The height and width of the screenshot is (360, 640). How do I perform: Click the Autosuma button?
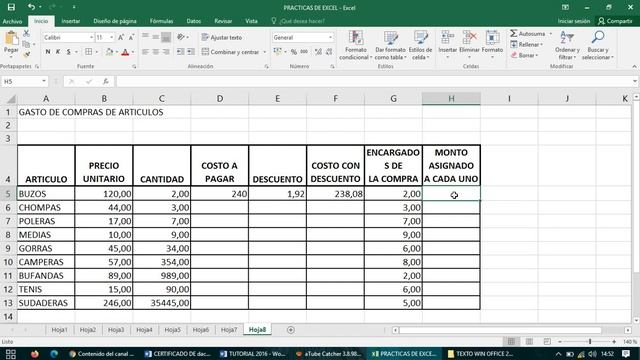pyautogui.click(x=528, y=33)
